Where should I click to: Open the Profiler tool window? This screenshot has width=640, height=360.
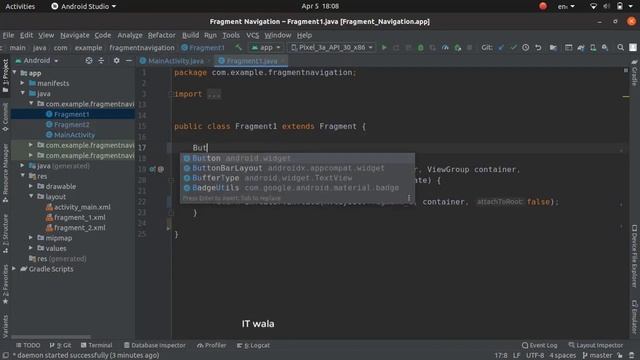(x=211, y=345)
